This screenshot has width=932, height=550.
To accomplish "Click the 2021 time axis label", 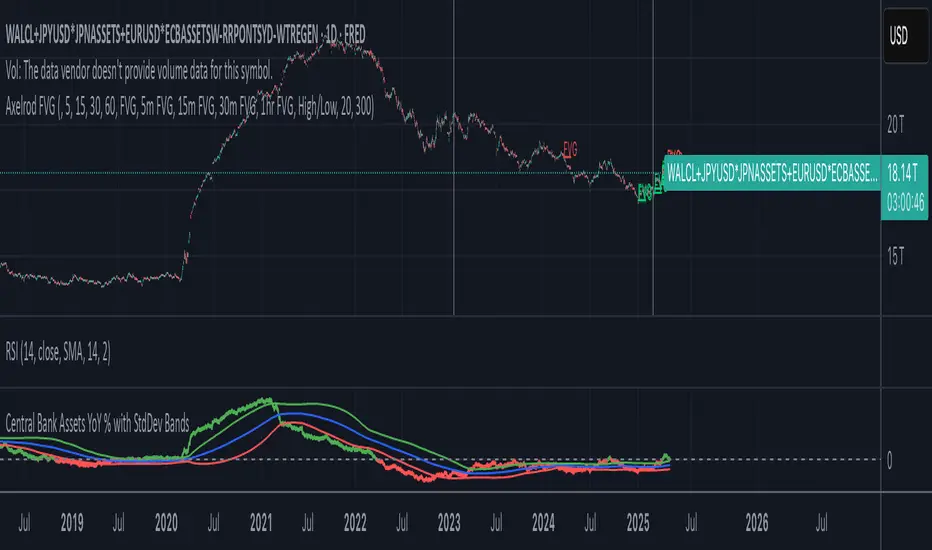I will pyautogui.click(x=261, y=523).
